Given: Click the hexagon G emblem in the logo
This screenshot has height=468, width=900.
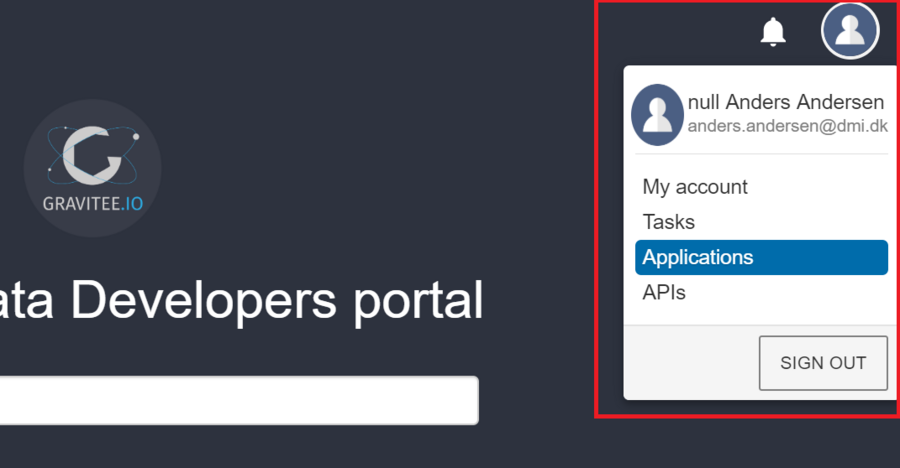Looking at the screenshot, I should (x=92, y=155).
